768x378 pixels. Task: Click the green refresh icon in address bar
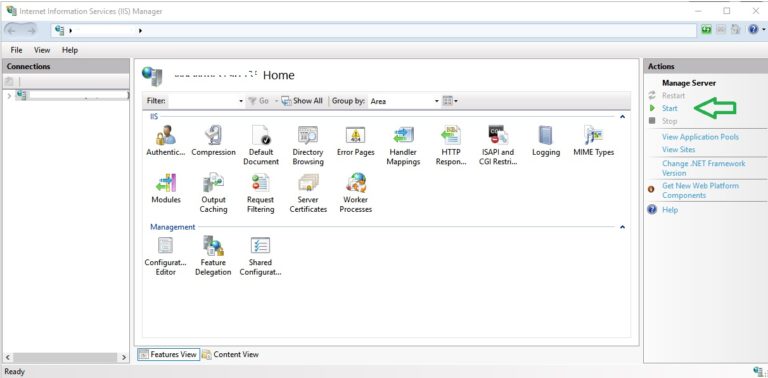click(706, 30)
